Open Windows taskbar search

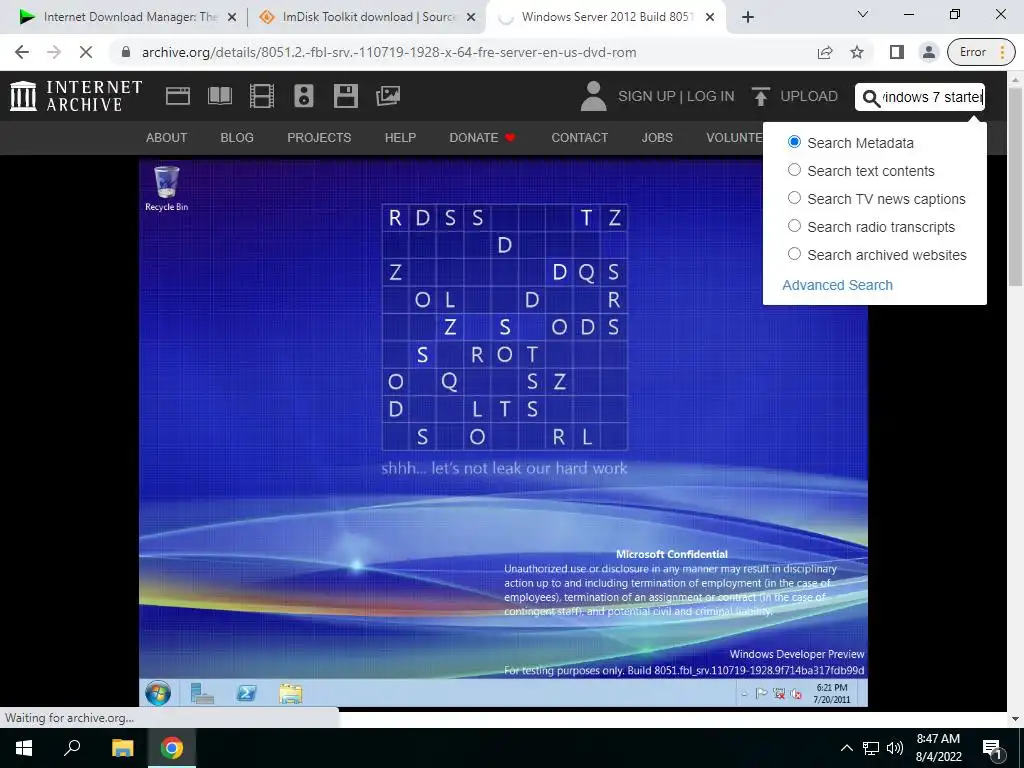pos(72,748)
